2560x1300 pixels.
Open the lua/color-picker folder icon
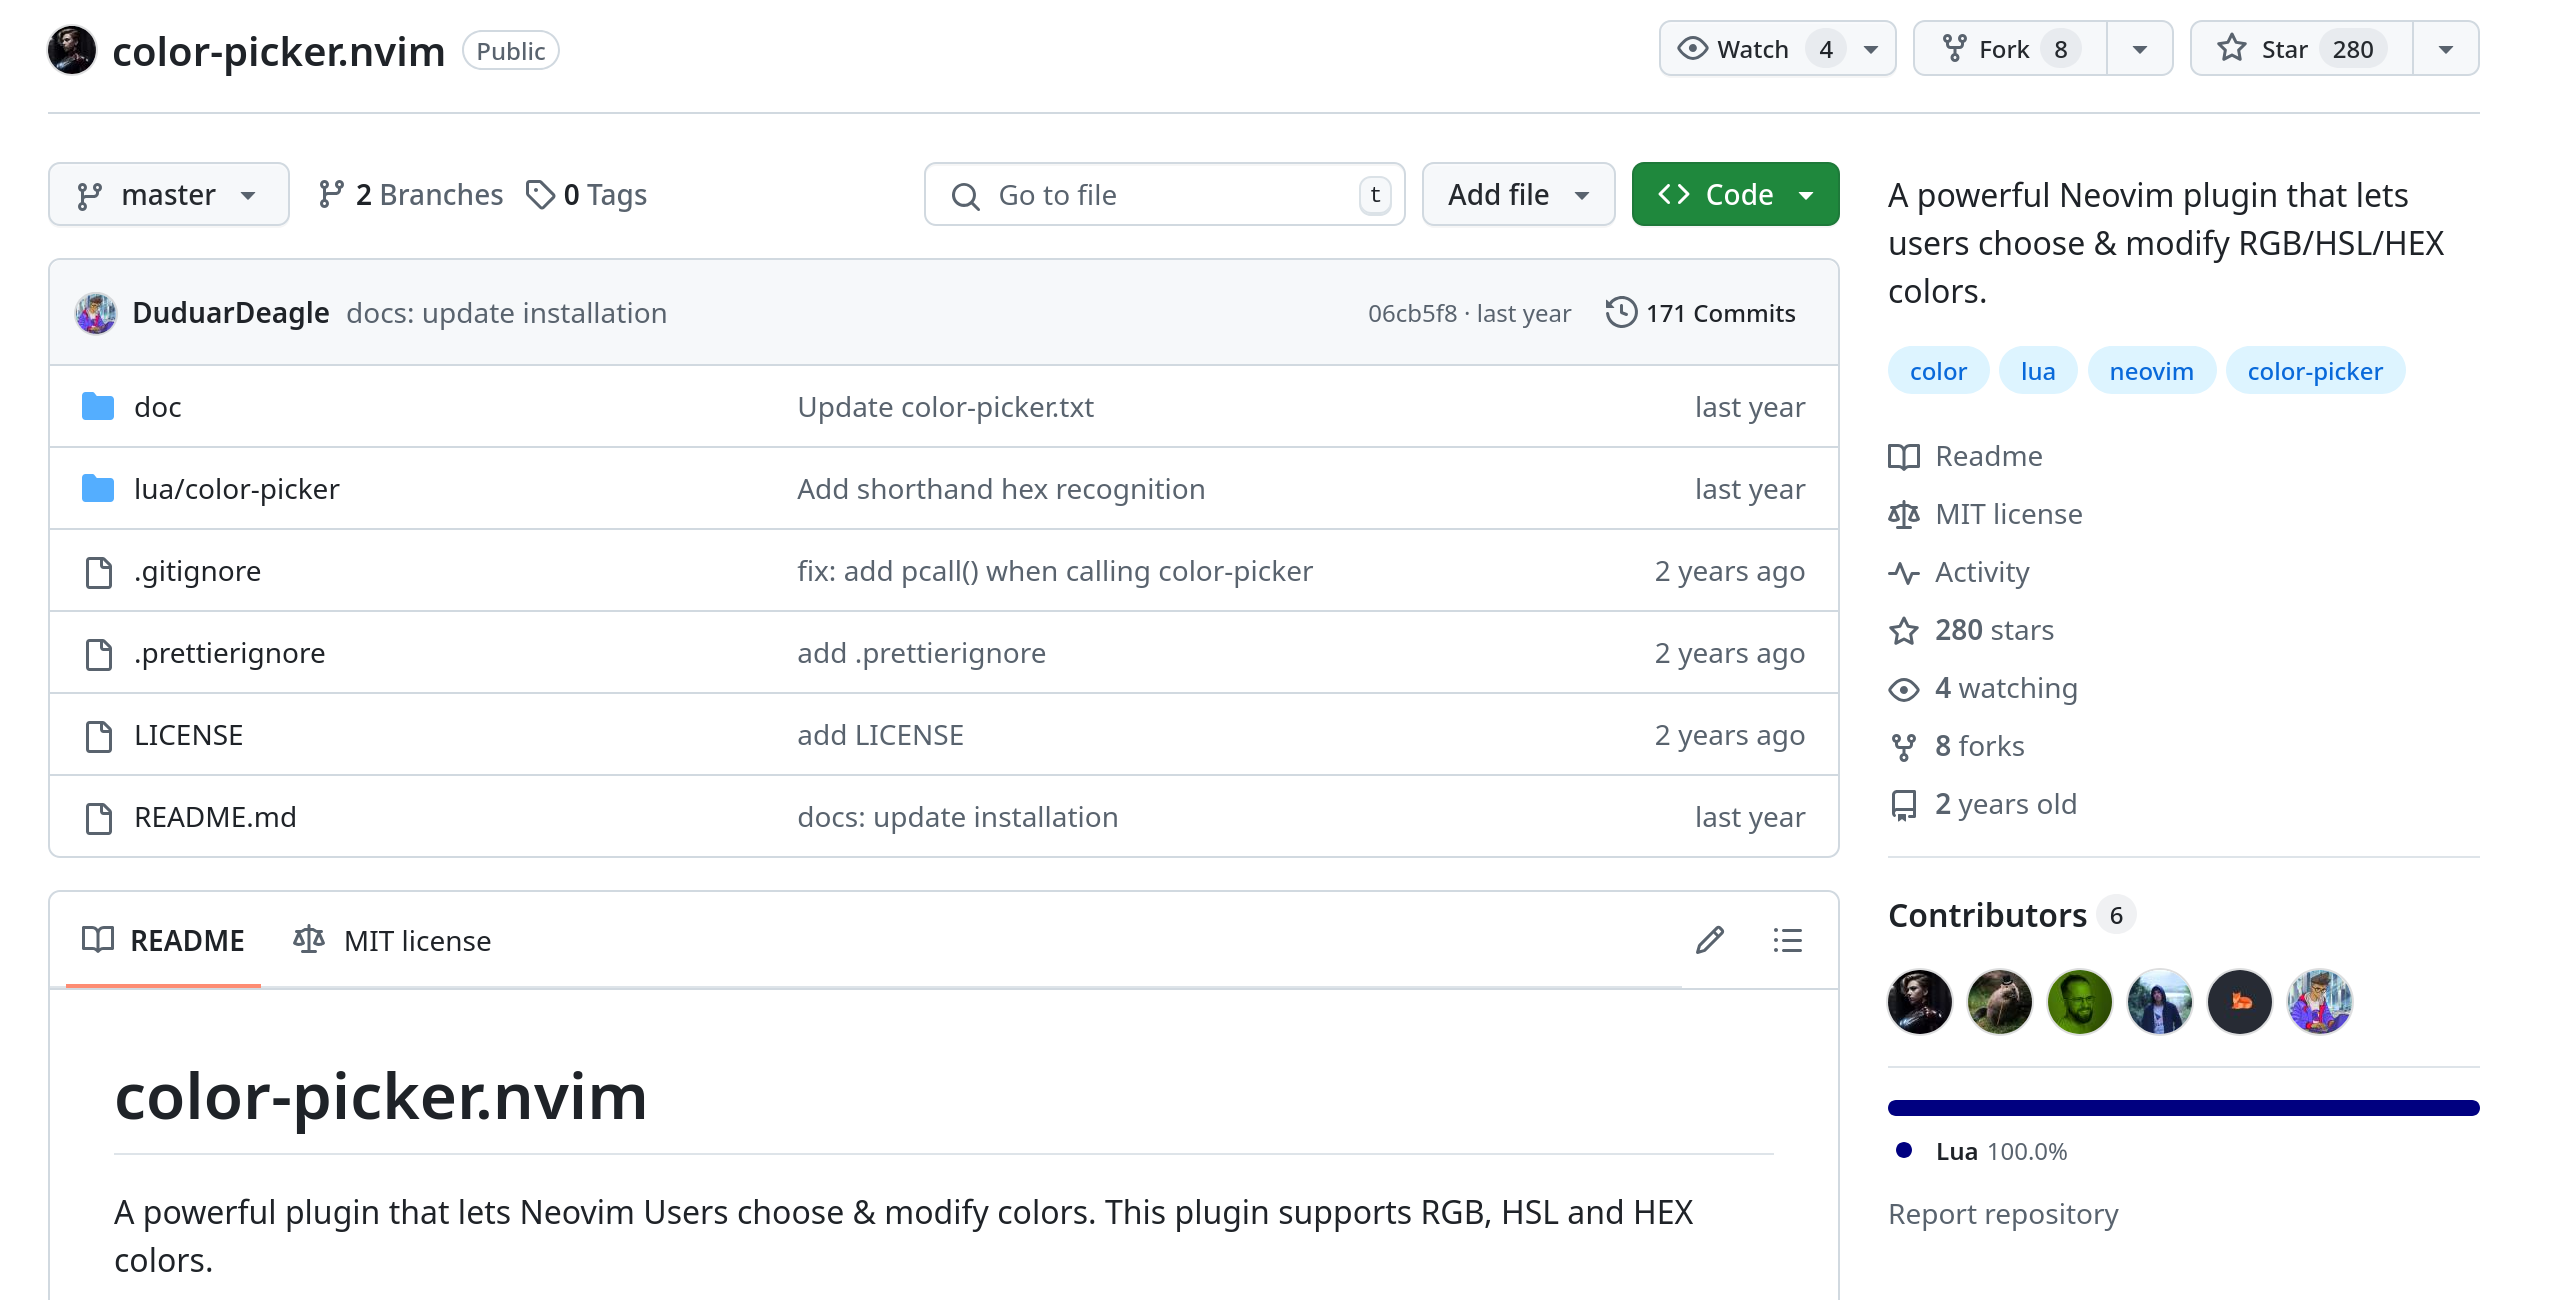click(98, 489)
